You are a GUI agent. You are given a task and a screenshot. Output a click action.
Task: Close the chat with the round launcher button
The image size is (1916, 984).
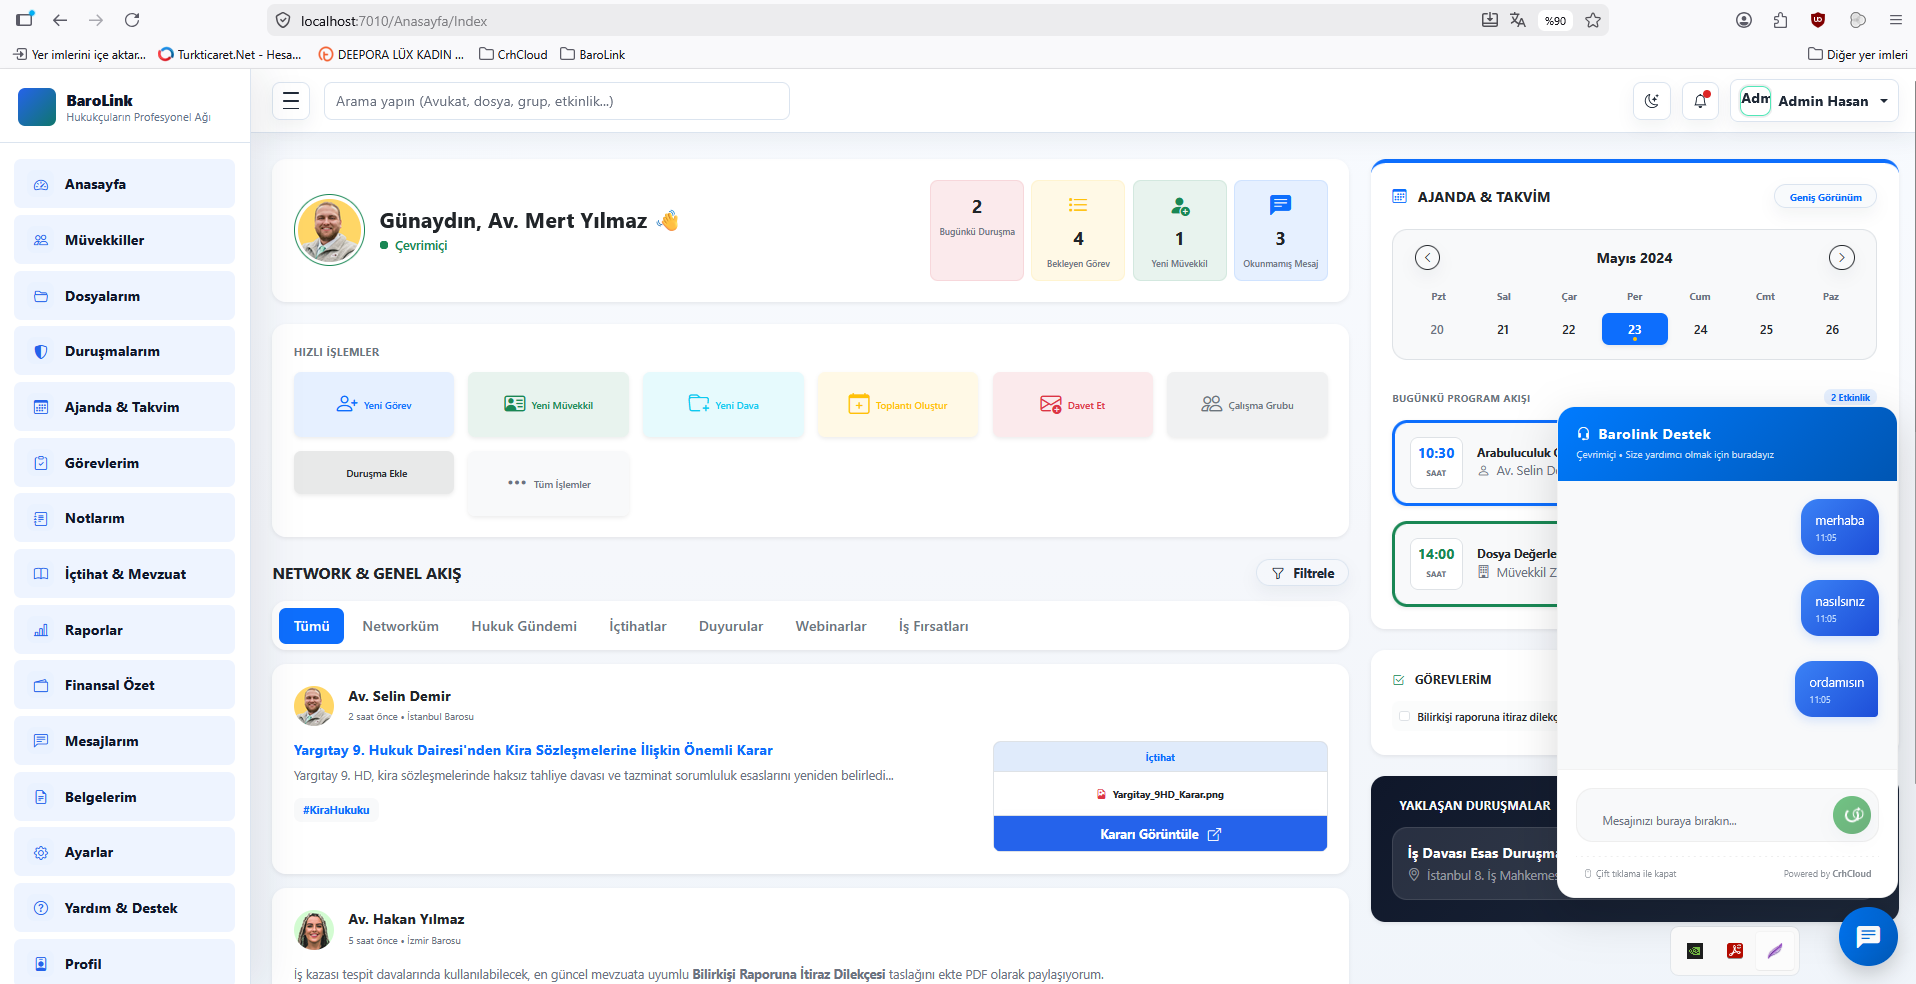[x=1868, y=936]
